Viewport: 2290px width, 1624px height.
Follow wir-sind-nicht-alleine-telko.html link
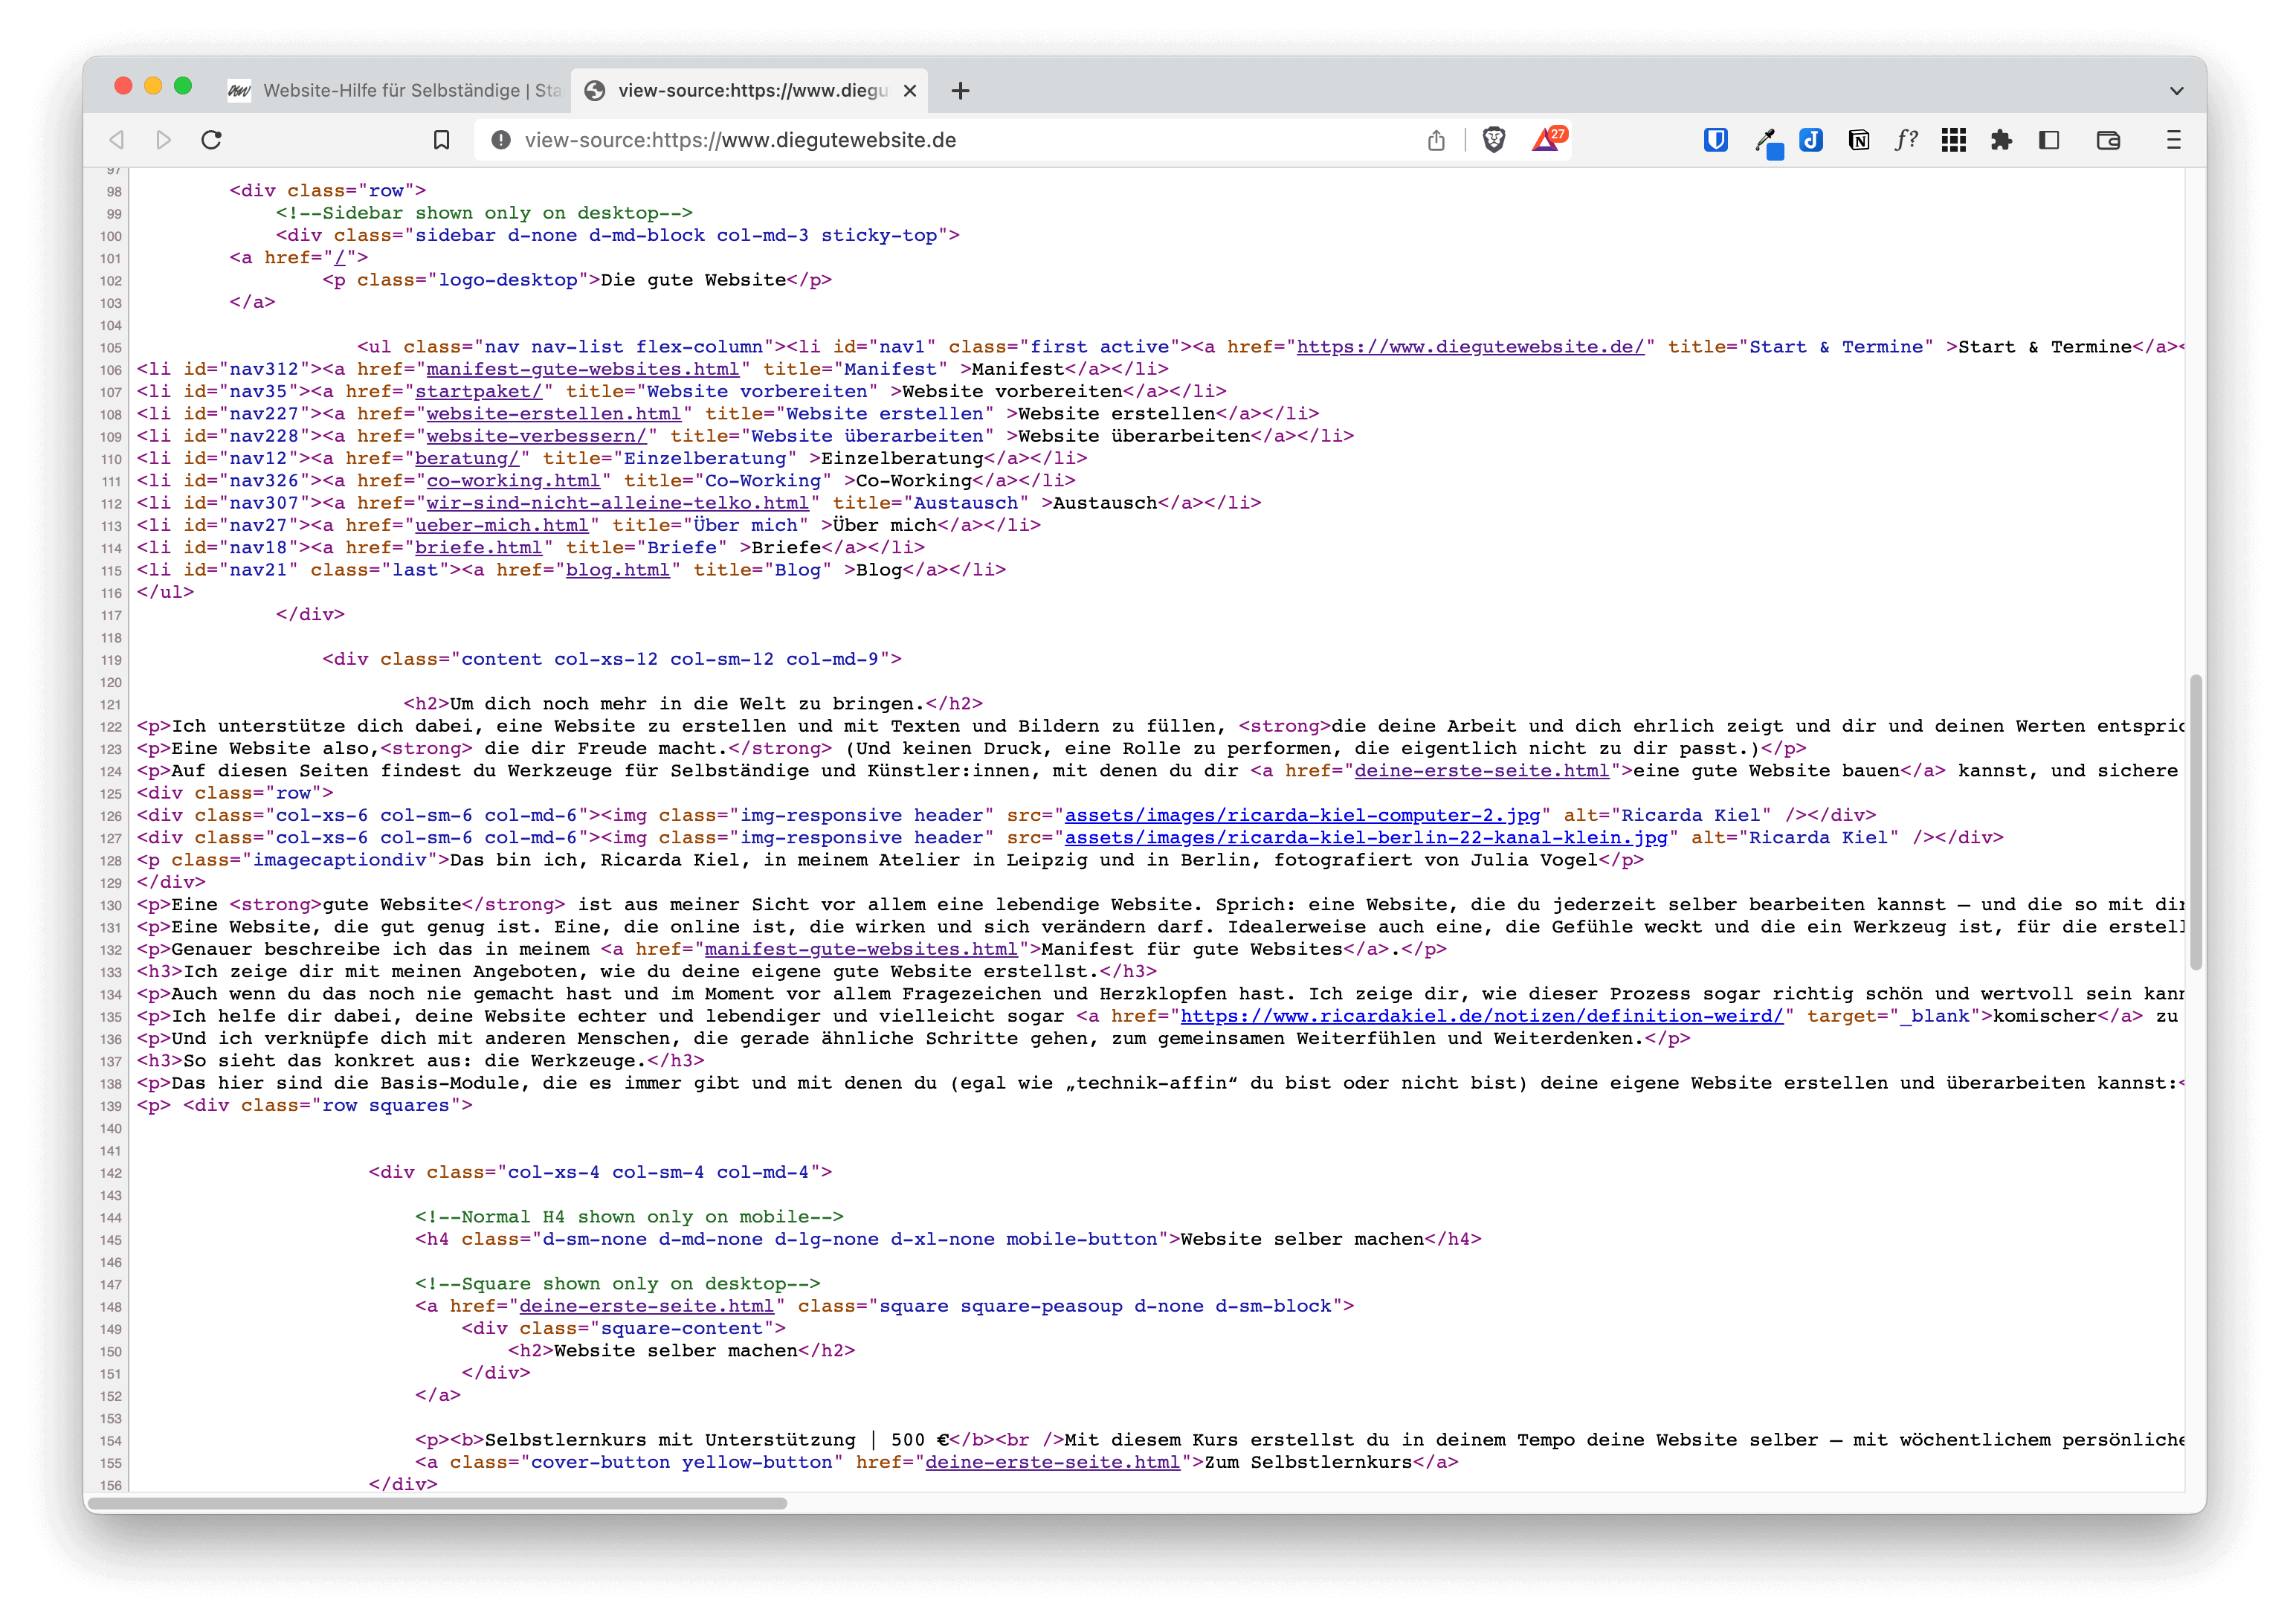617,503
